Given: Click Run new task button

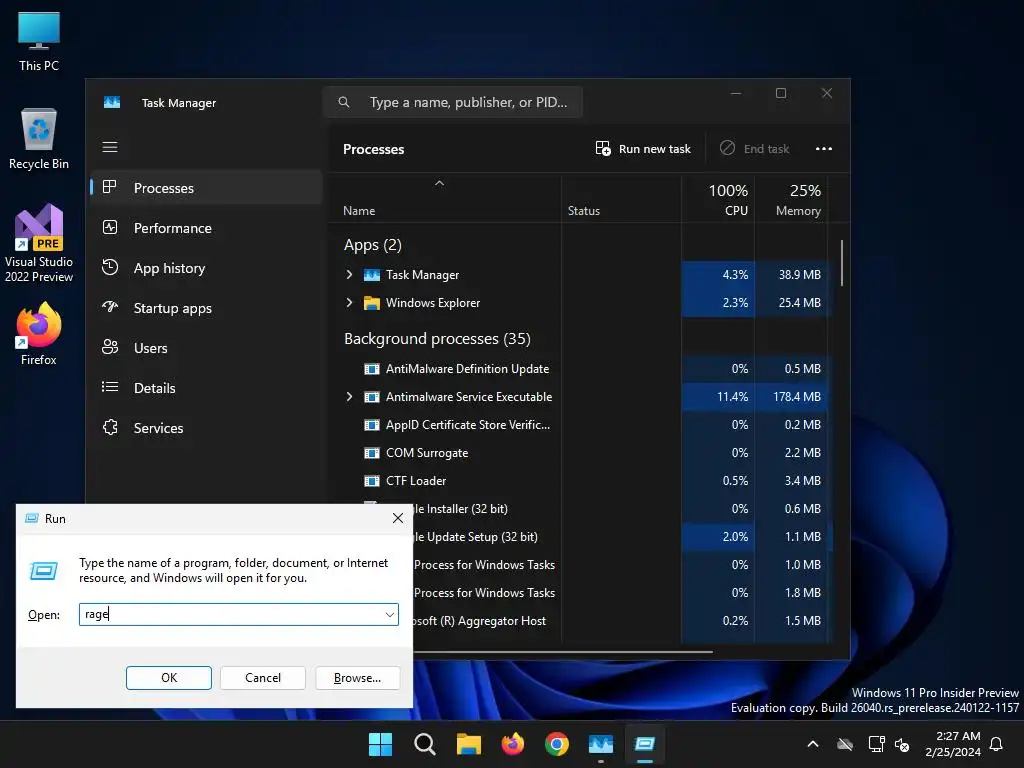Looking at the screenshot, I should coord(643,149).
